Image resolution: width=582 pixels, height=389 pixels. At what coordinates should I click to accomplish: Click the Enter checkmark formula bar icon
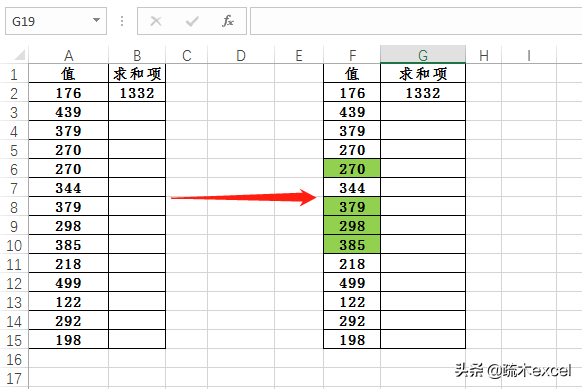tap(192, 21)
